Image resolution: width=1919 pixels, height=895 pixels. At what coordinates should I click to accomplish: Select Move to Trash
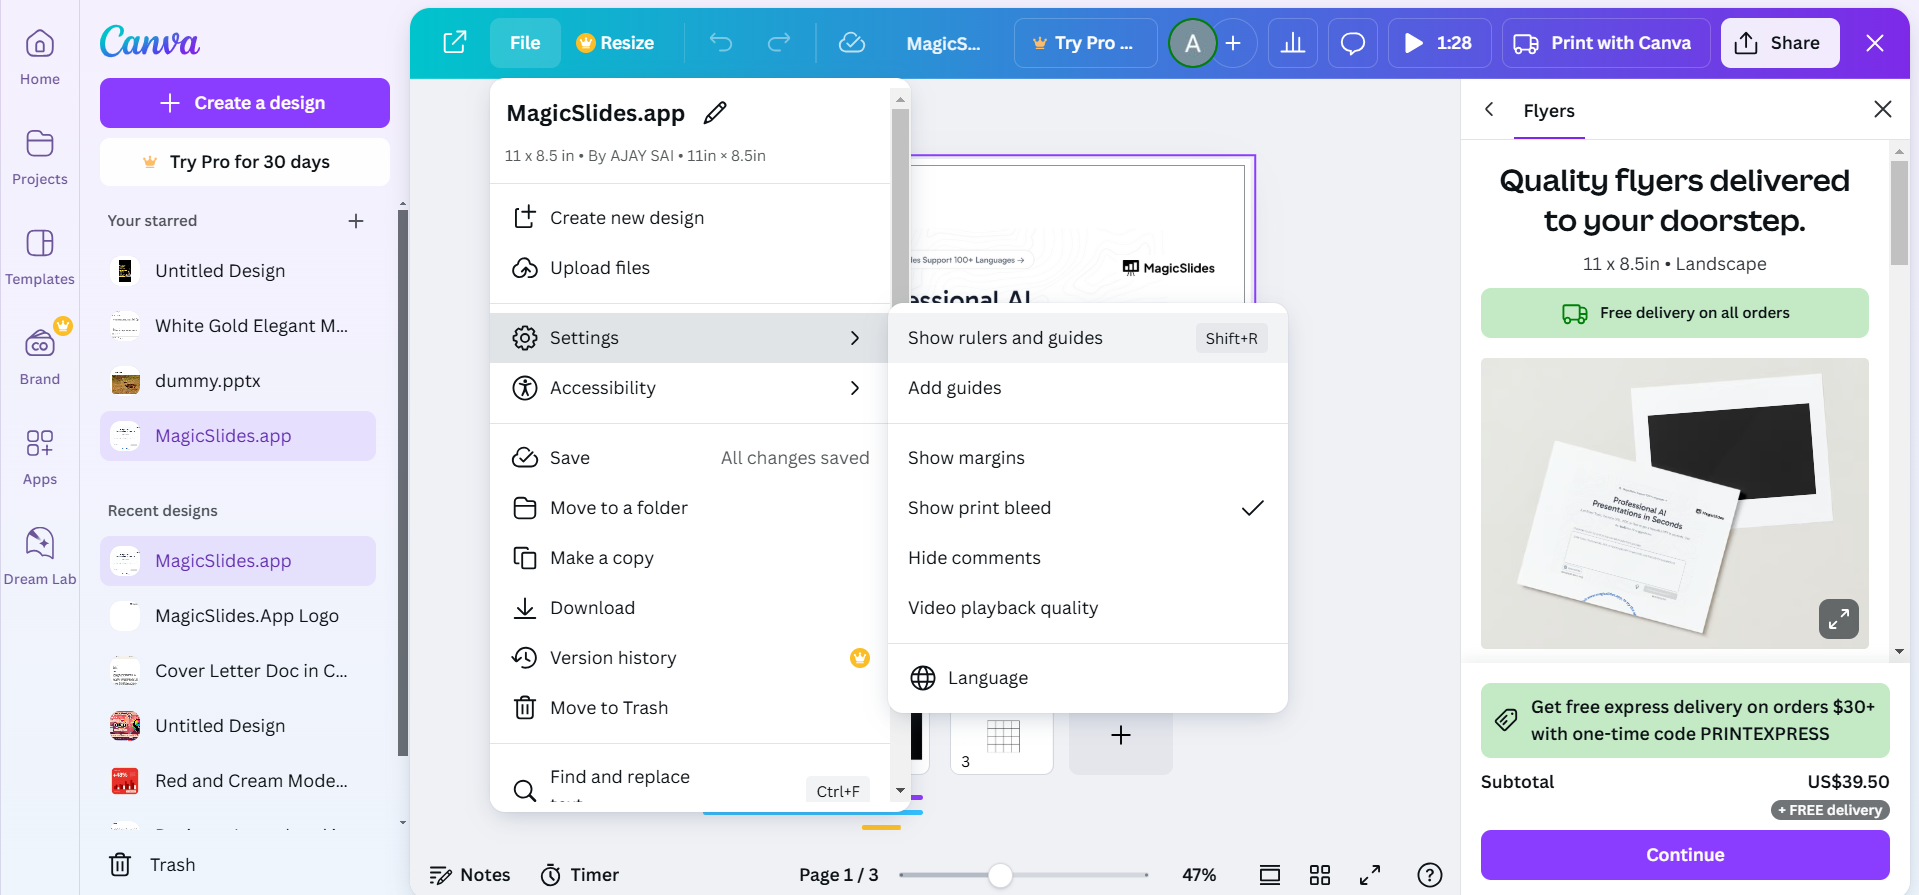(690, 708)
